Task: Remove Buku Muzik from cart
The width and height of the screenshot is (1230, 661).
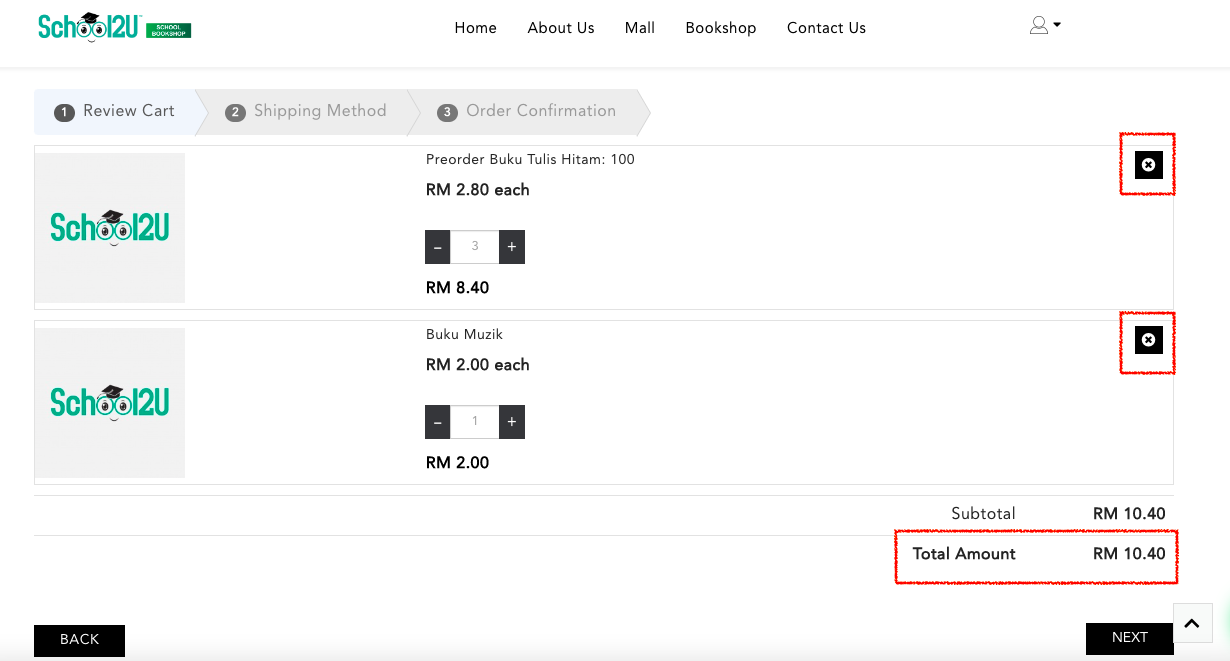Action: tap(1148, 340)
